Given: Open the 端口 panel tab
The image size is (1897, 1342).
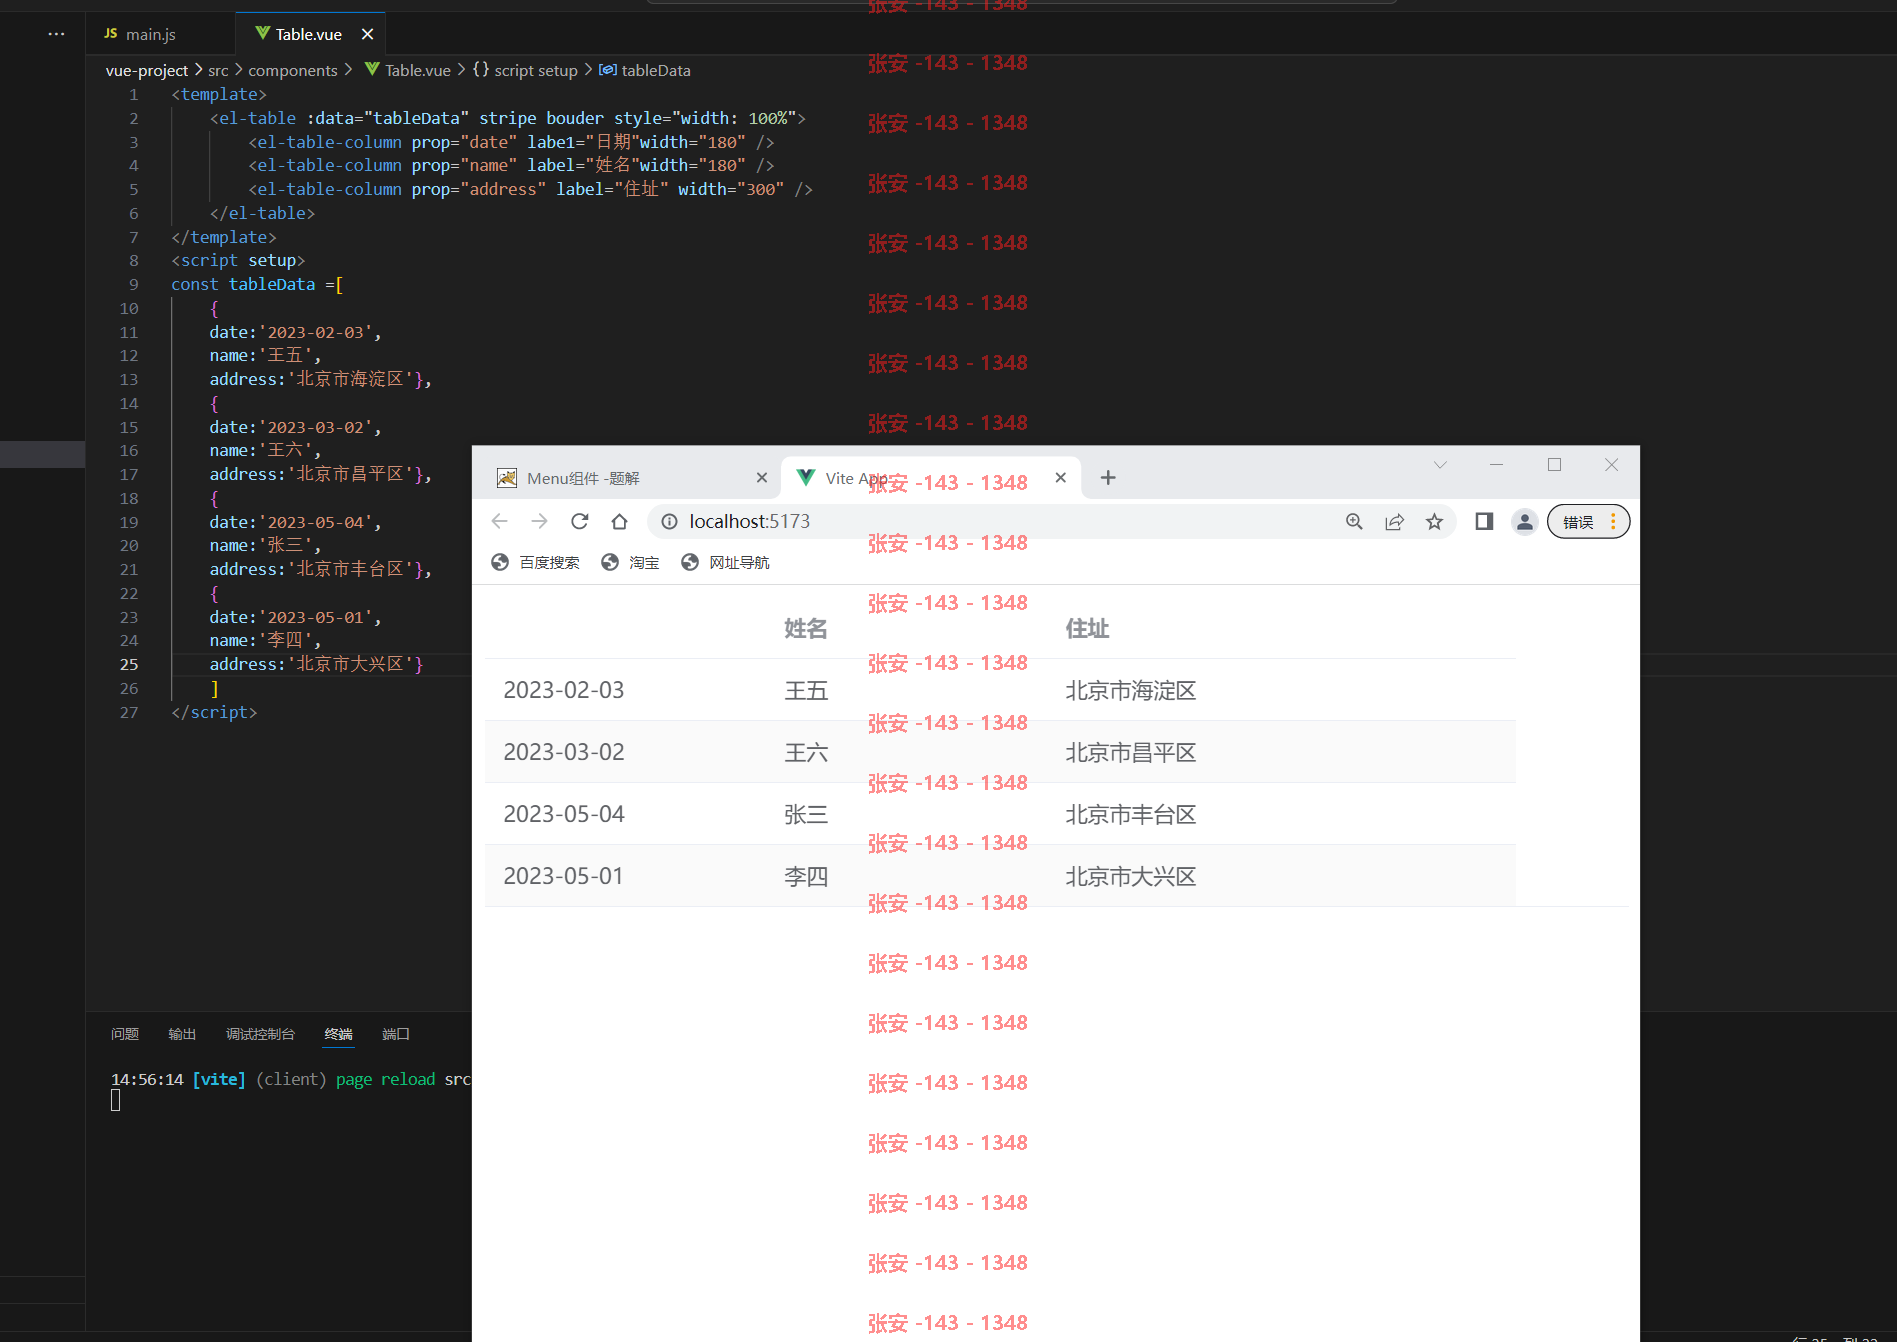Looking at the screenshot, I should point(396,1034).
